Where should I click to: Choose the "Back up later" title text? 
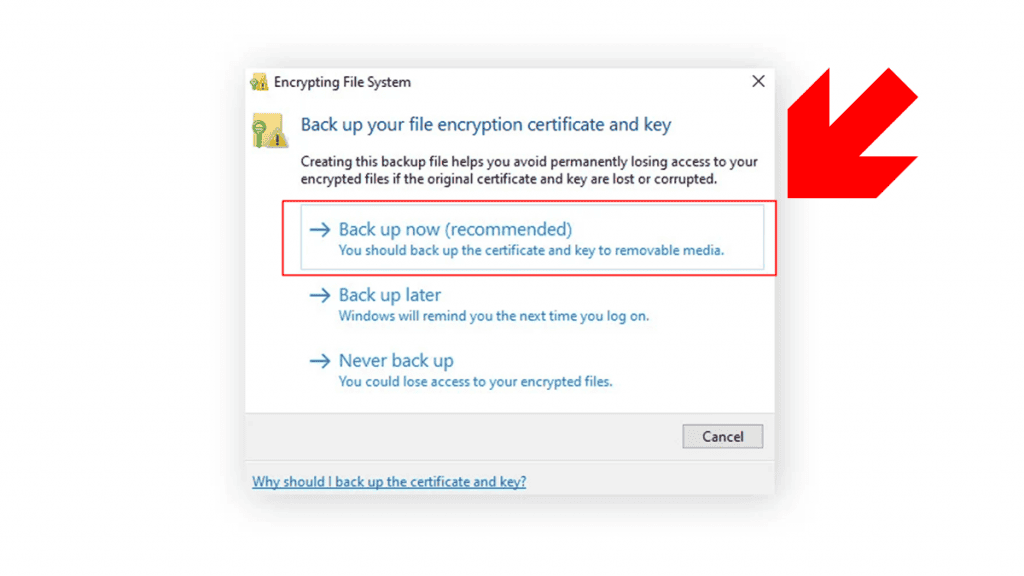(x=389, y=295)
